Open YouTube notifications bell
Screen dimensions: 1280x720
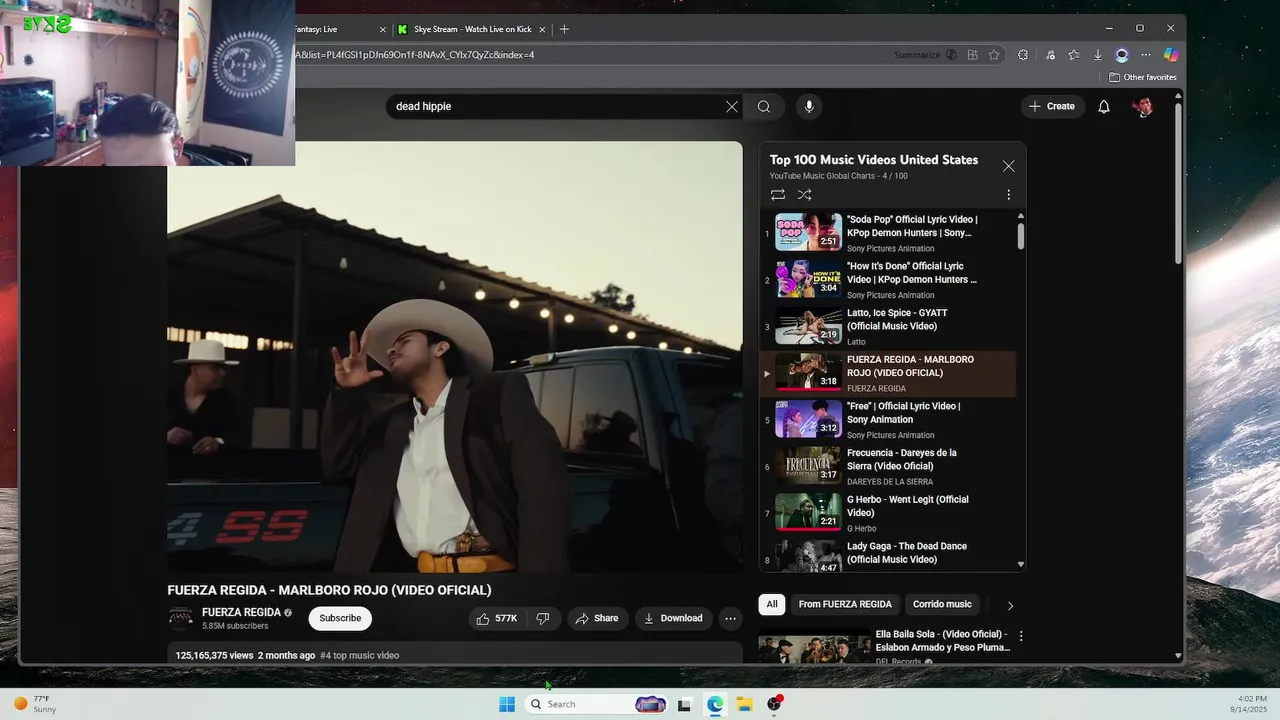click(x=1104, y=107)
